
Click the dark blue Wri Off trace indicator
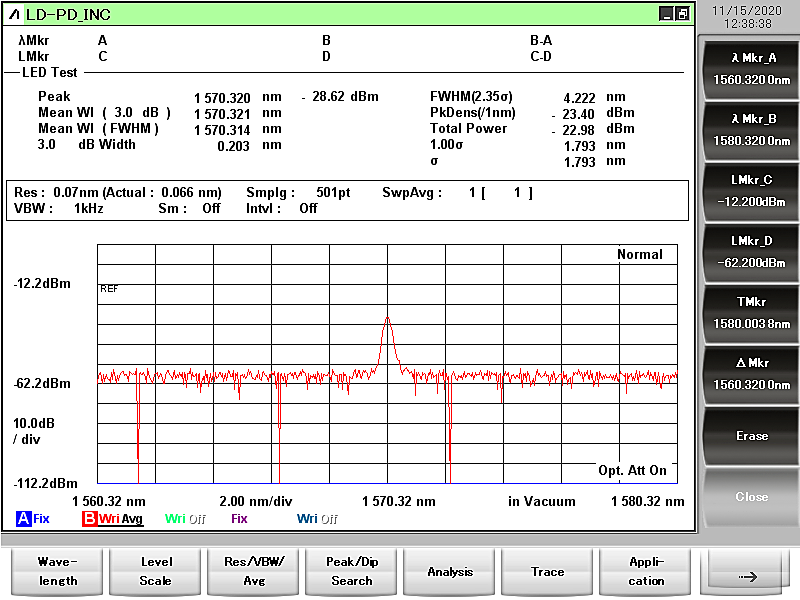tap(317, 519)
